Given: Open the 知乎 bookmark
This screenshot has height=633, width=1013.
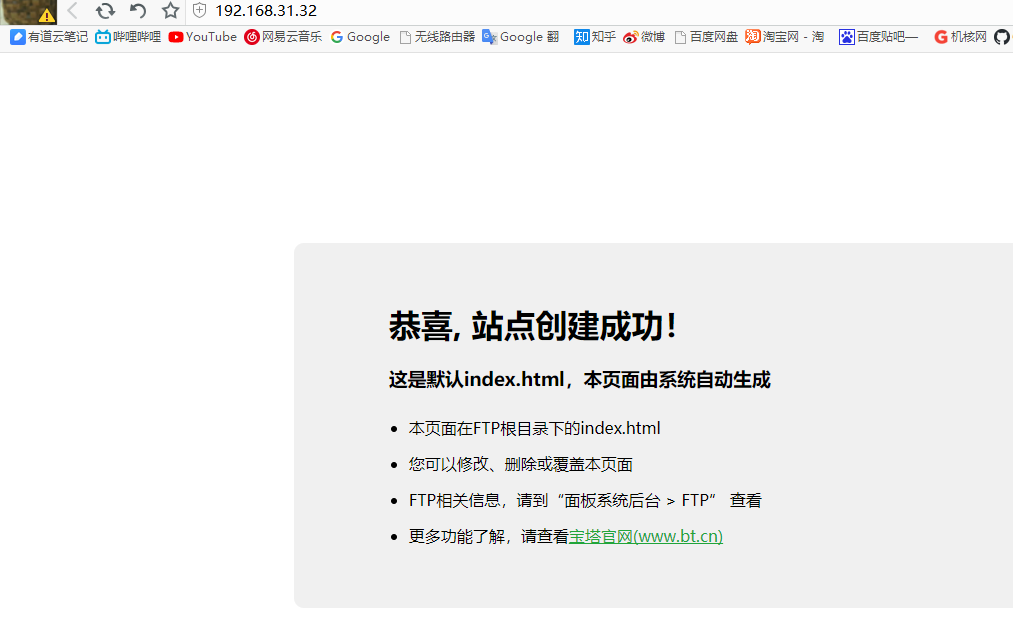Looking at the screenshot, I should pyautogui.click(x=594, y=37).
